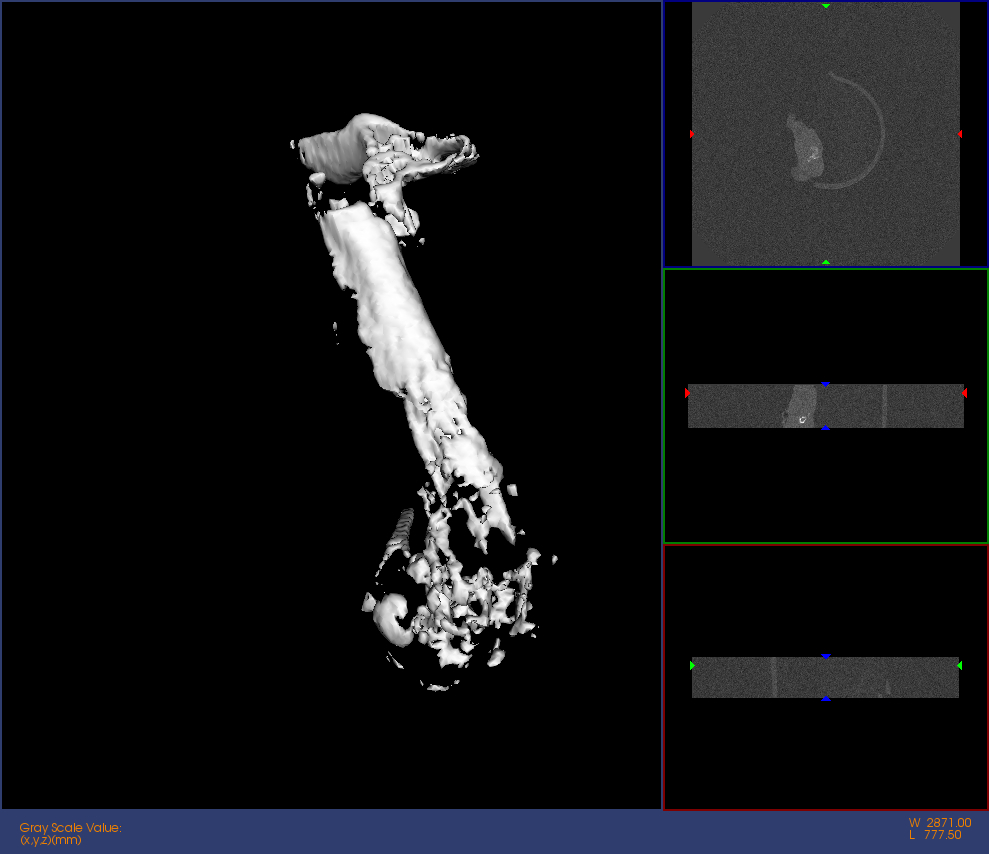
Task: Click right red marker in axial view
Action: coord(959,134)
